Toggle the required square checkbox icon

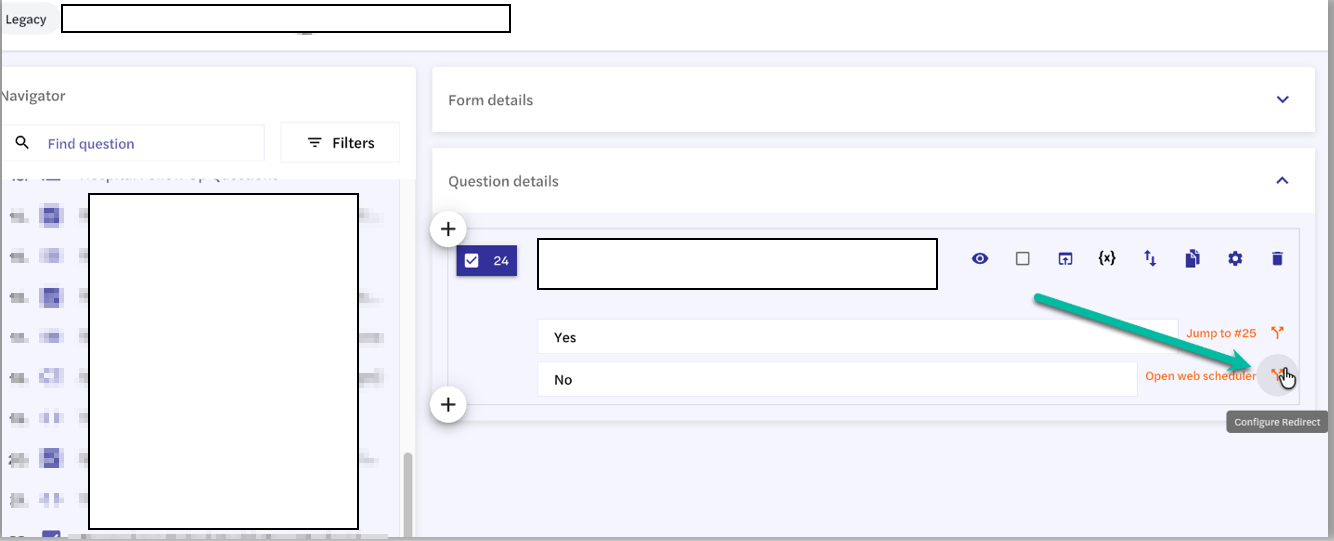[1022, 259]
